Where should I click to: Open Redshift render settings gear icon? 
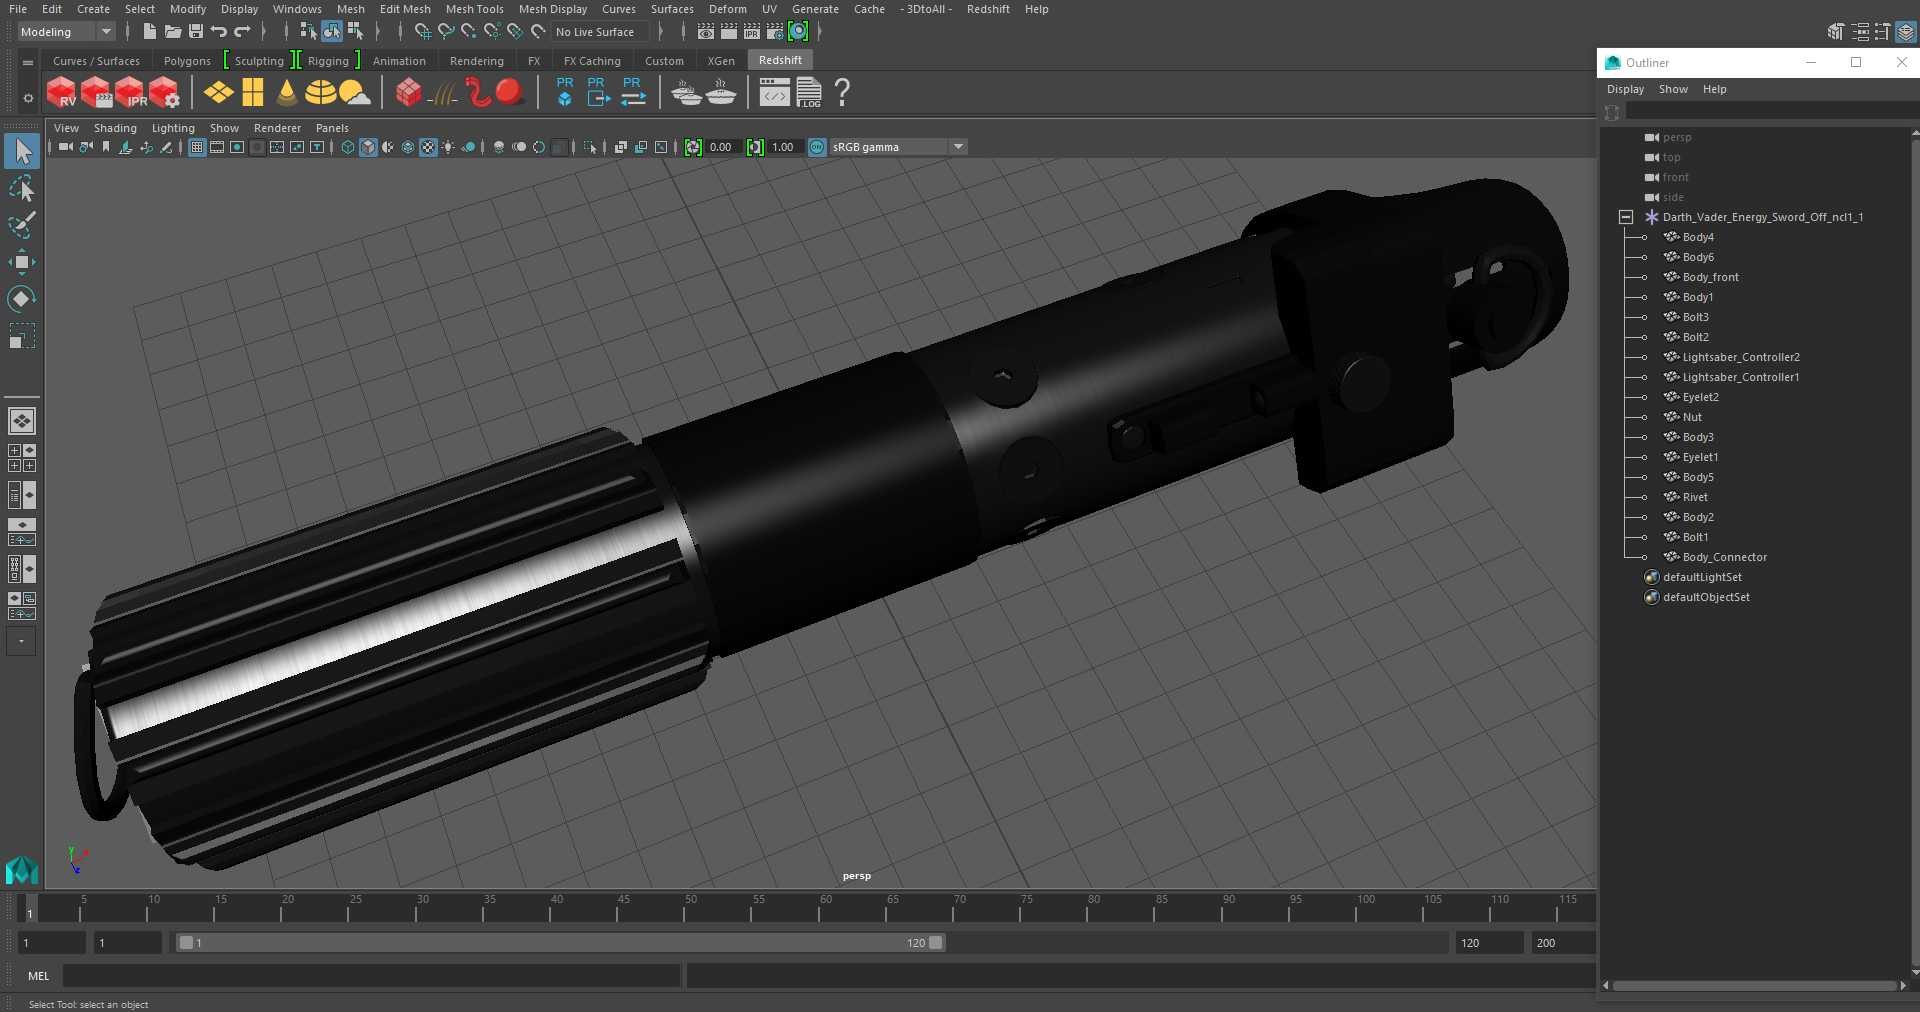pyautogui.click(x=164, y=93)
